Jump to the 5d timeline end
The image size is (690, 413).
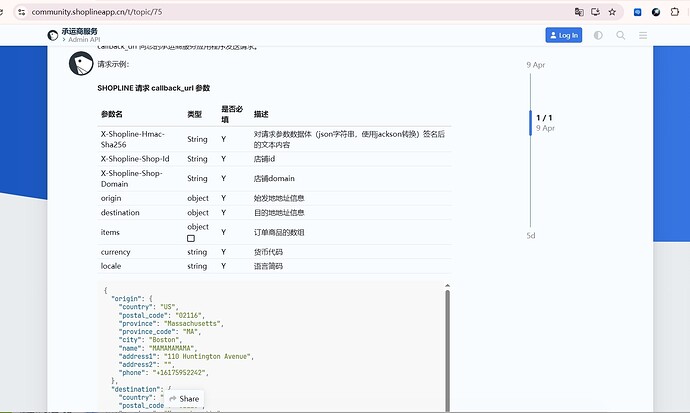[531, 235]
